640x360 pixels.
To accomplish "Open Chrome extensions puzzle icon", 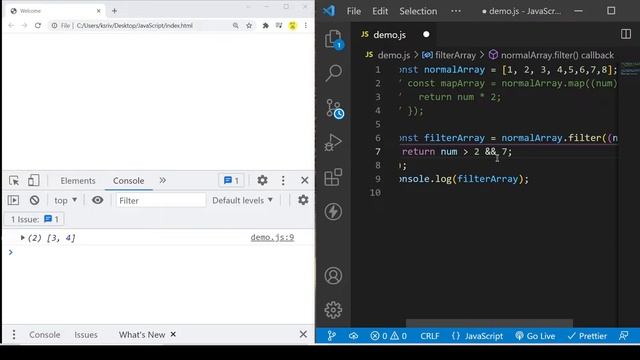I will (265, 25).
